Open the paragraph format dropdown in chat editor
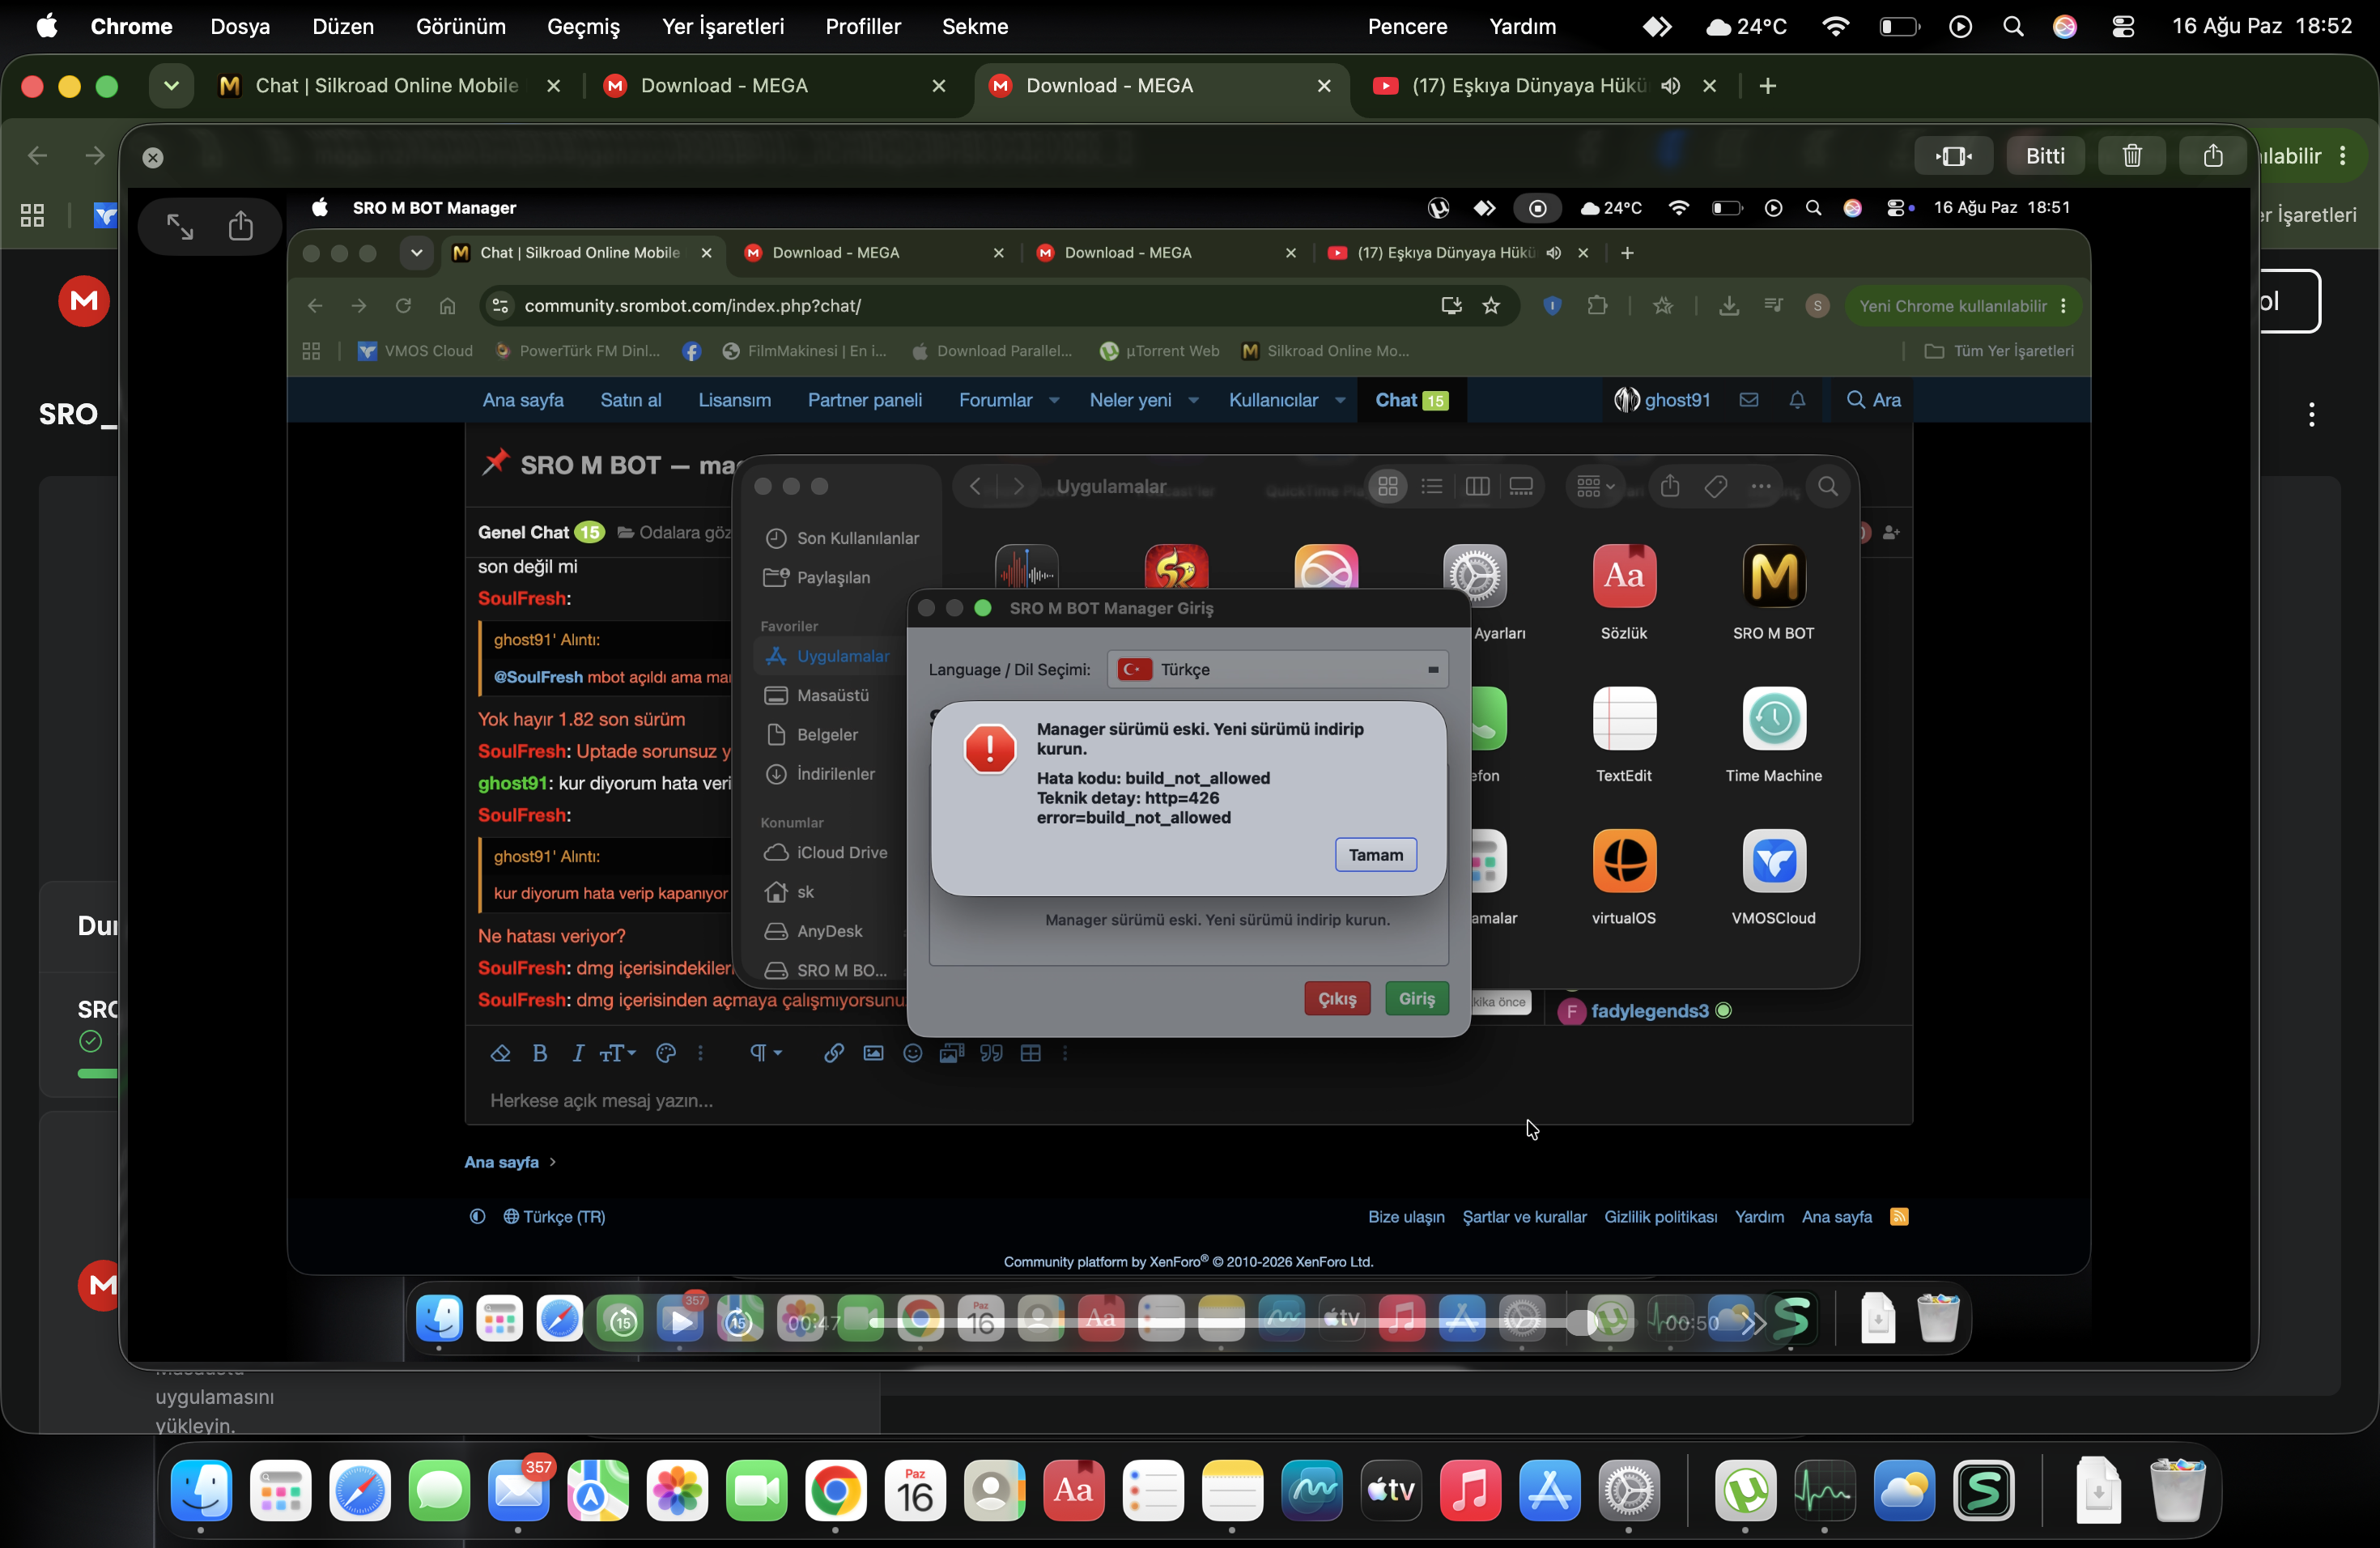2380x1548 pixels. tap(765, 1053)
